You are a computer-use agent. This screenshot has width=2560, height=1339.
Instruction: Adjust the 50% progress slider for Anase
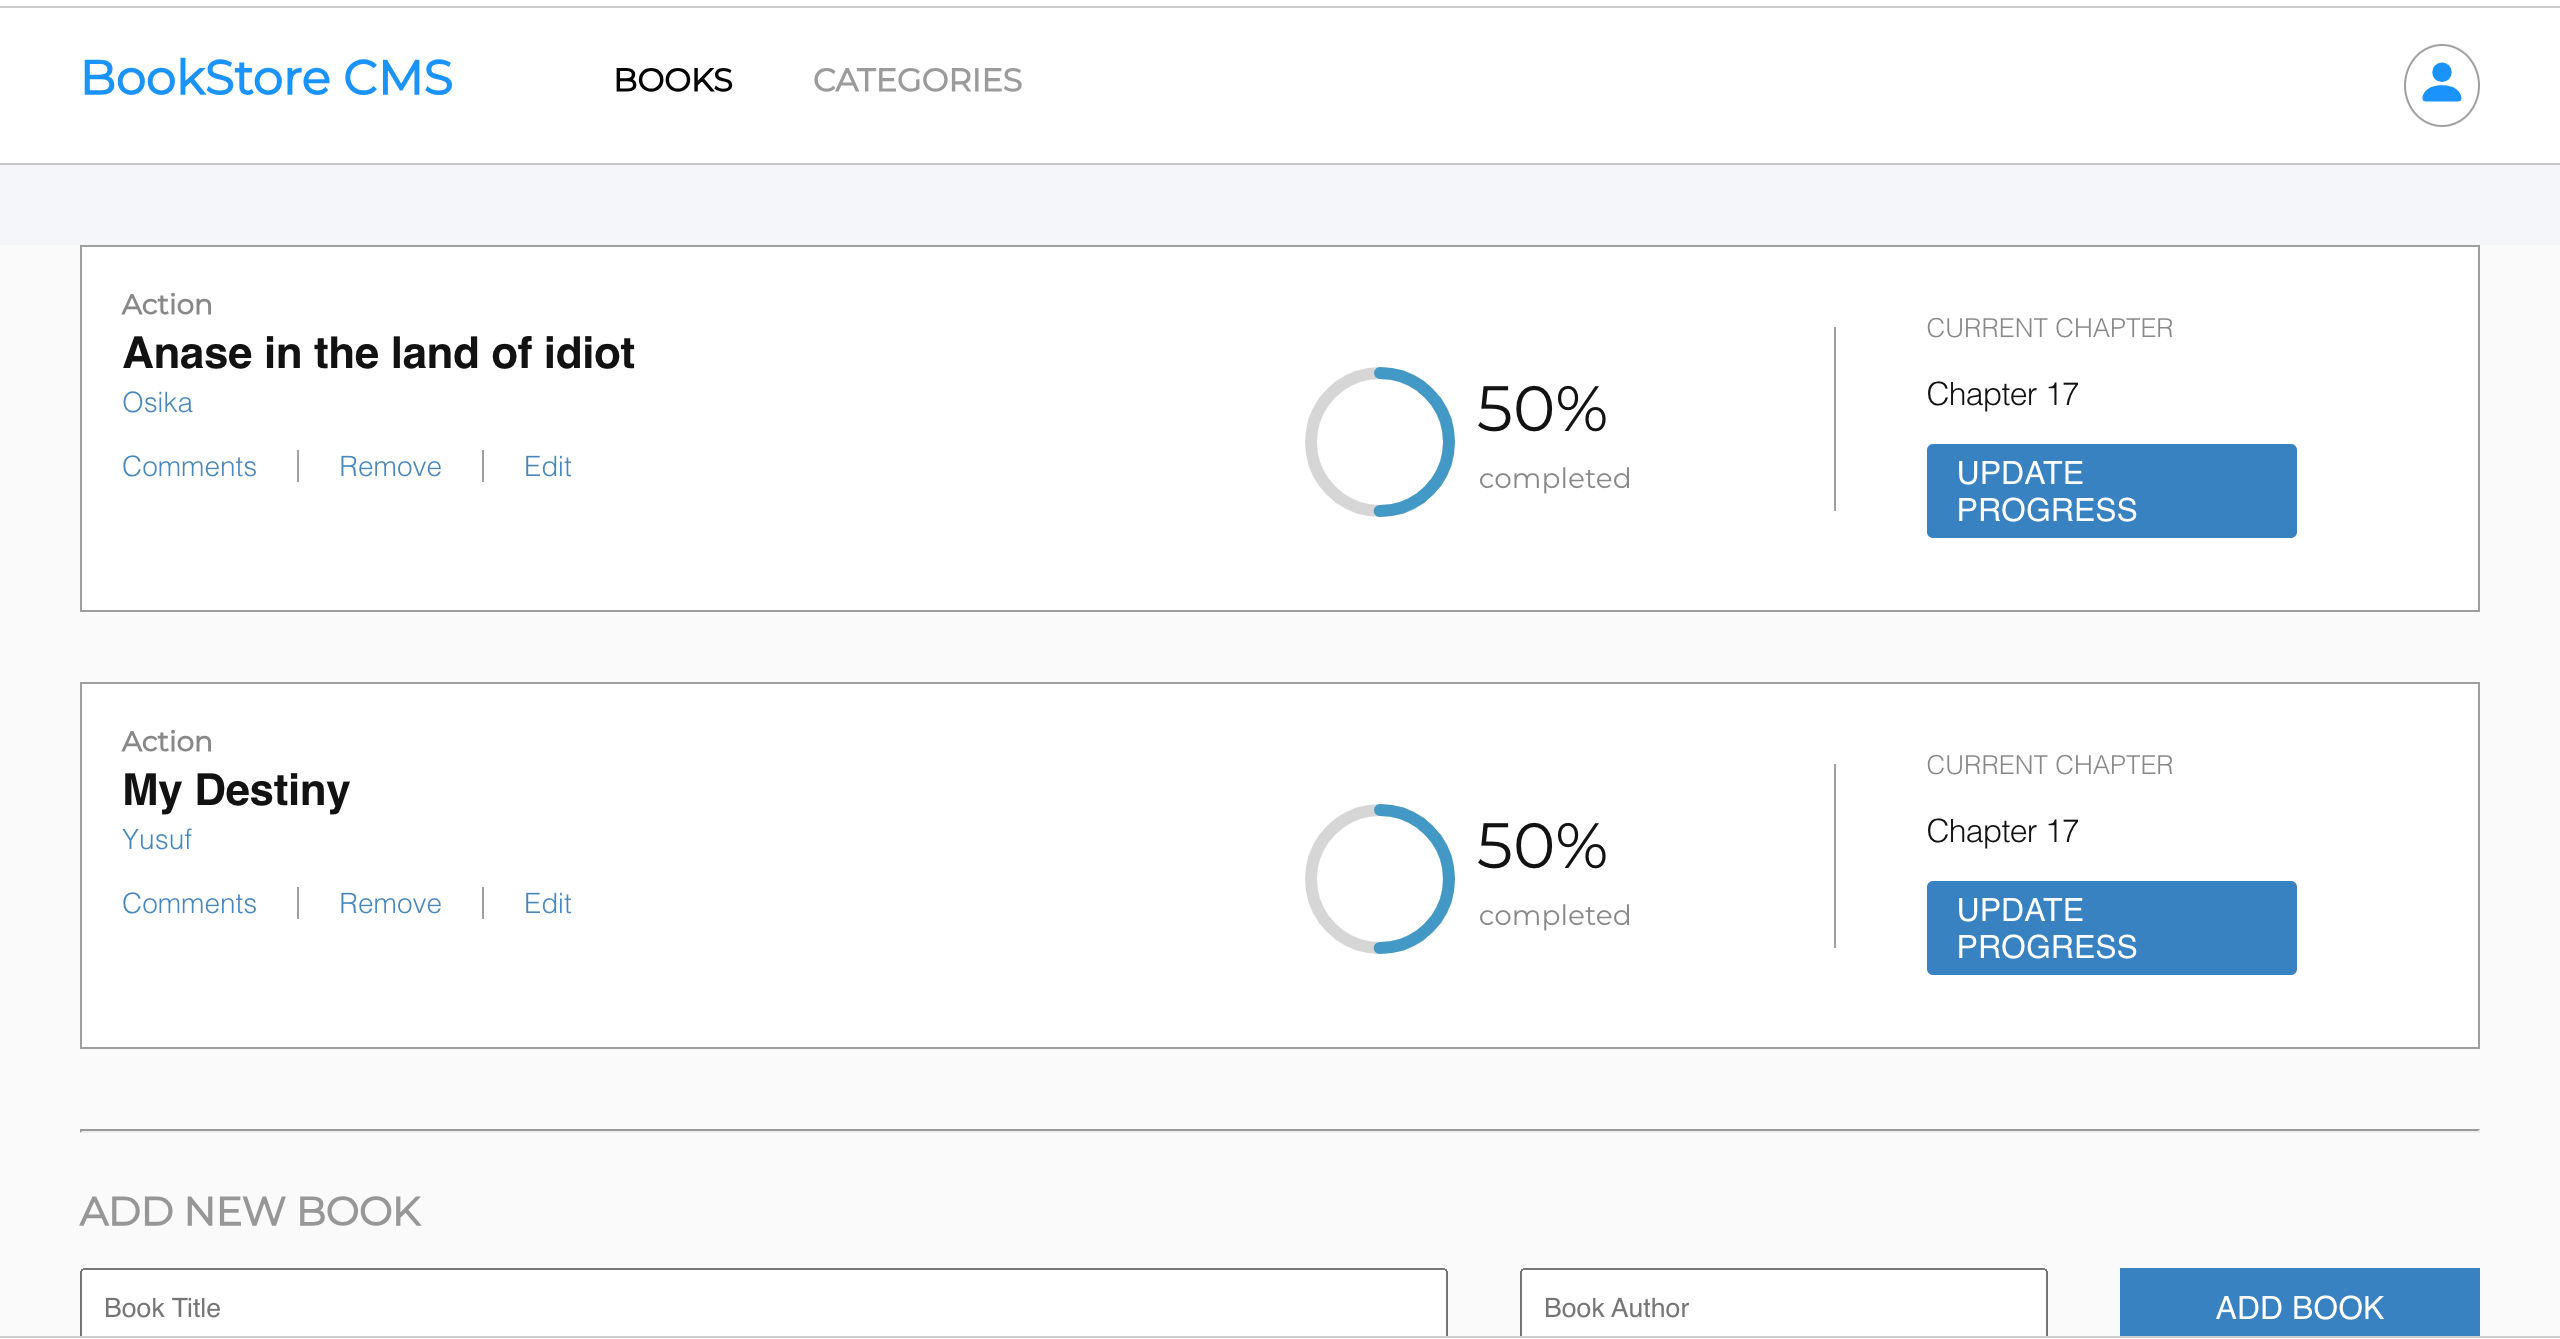point(1380,440)
